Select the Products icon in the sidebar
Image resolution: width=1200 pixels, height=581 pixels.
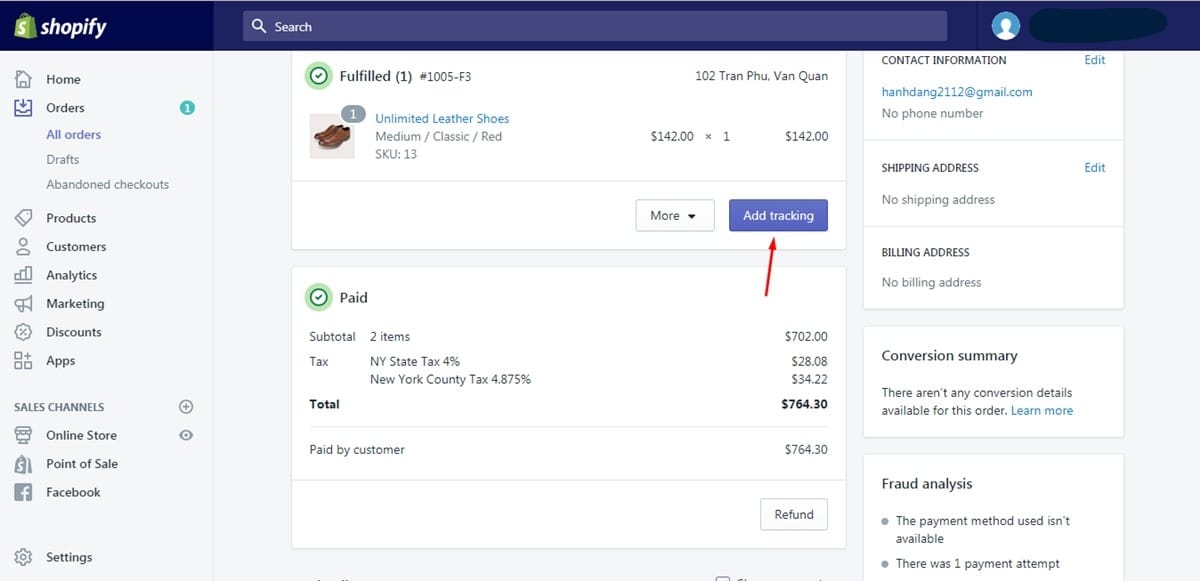(x=25, y=218)
